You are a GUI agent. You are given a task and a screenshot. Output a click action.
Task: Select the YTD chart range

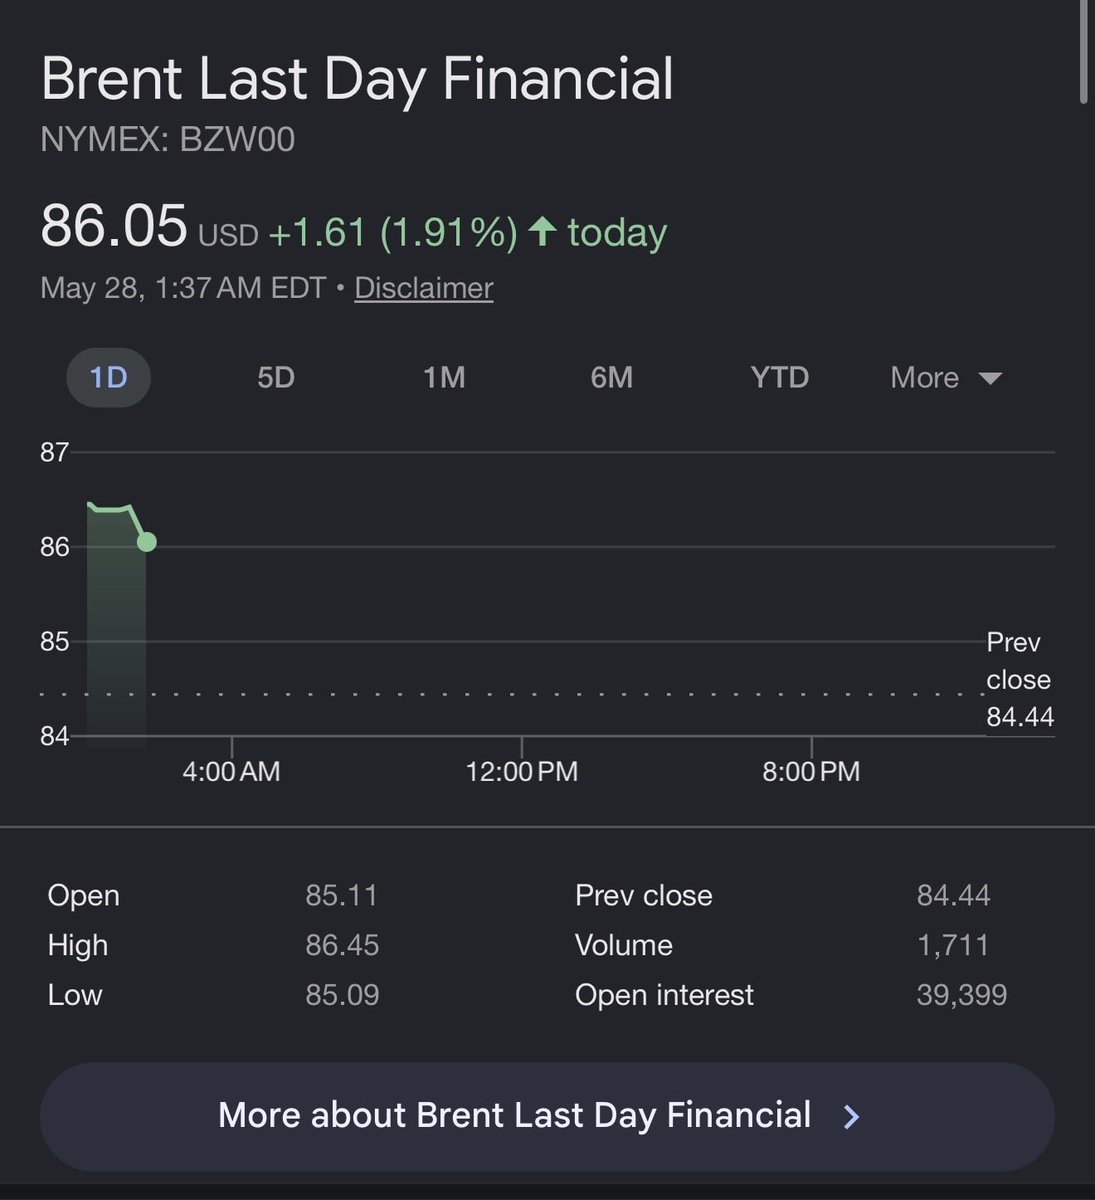coord(779,378)
